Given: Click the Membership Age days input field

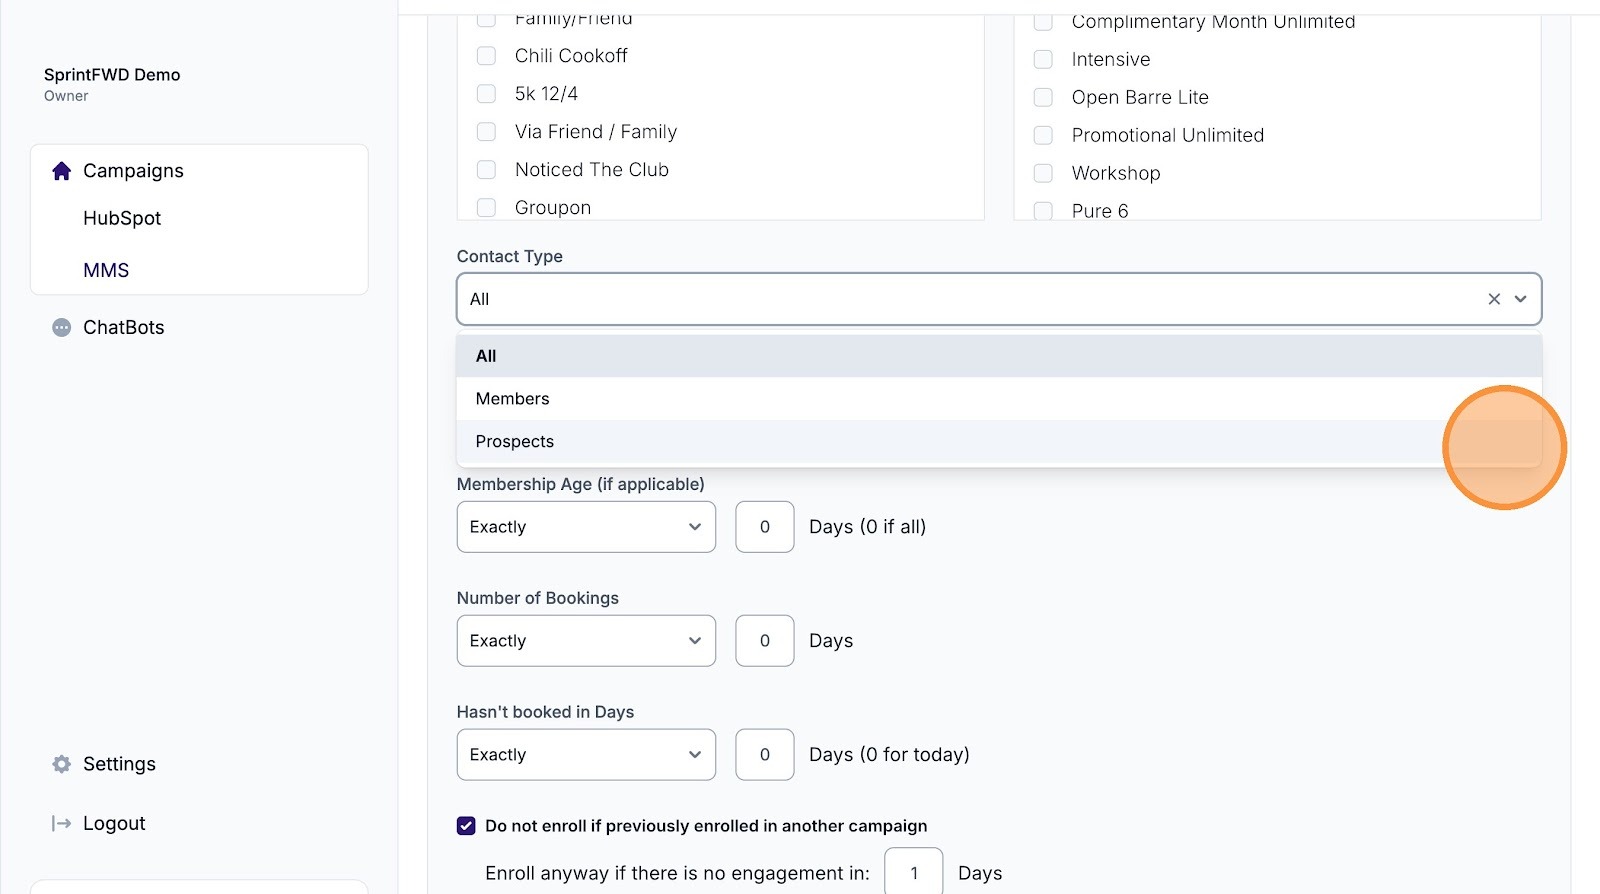Looking at the screenshot, I should pyautogui.click(x=765, y=527).
